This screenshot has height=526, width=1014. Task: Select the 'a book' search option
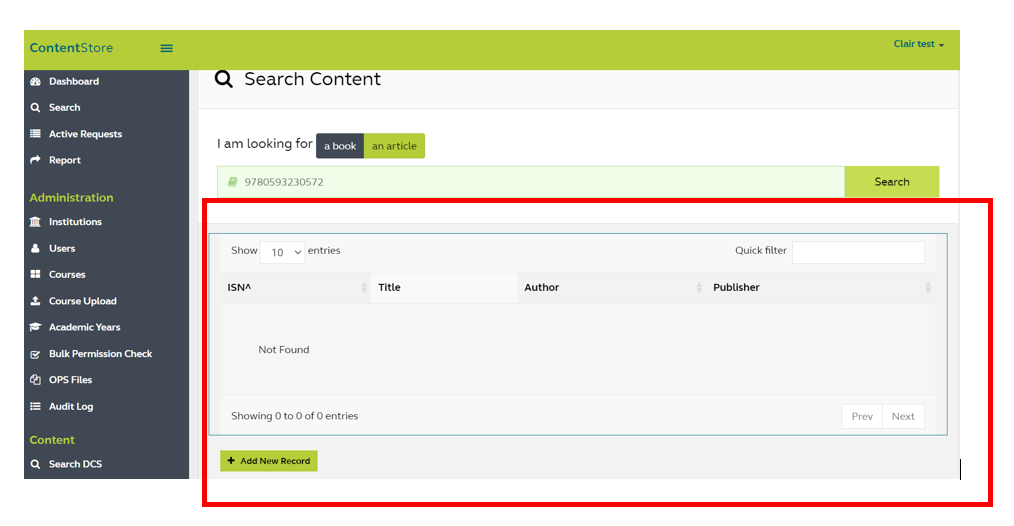[340, 146]
